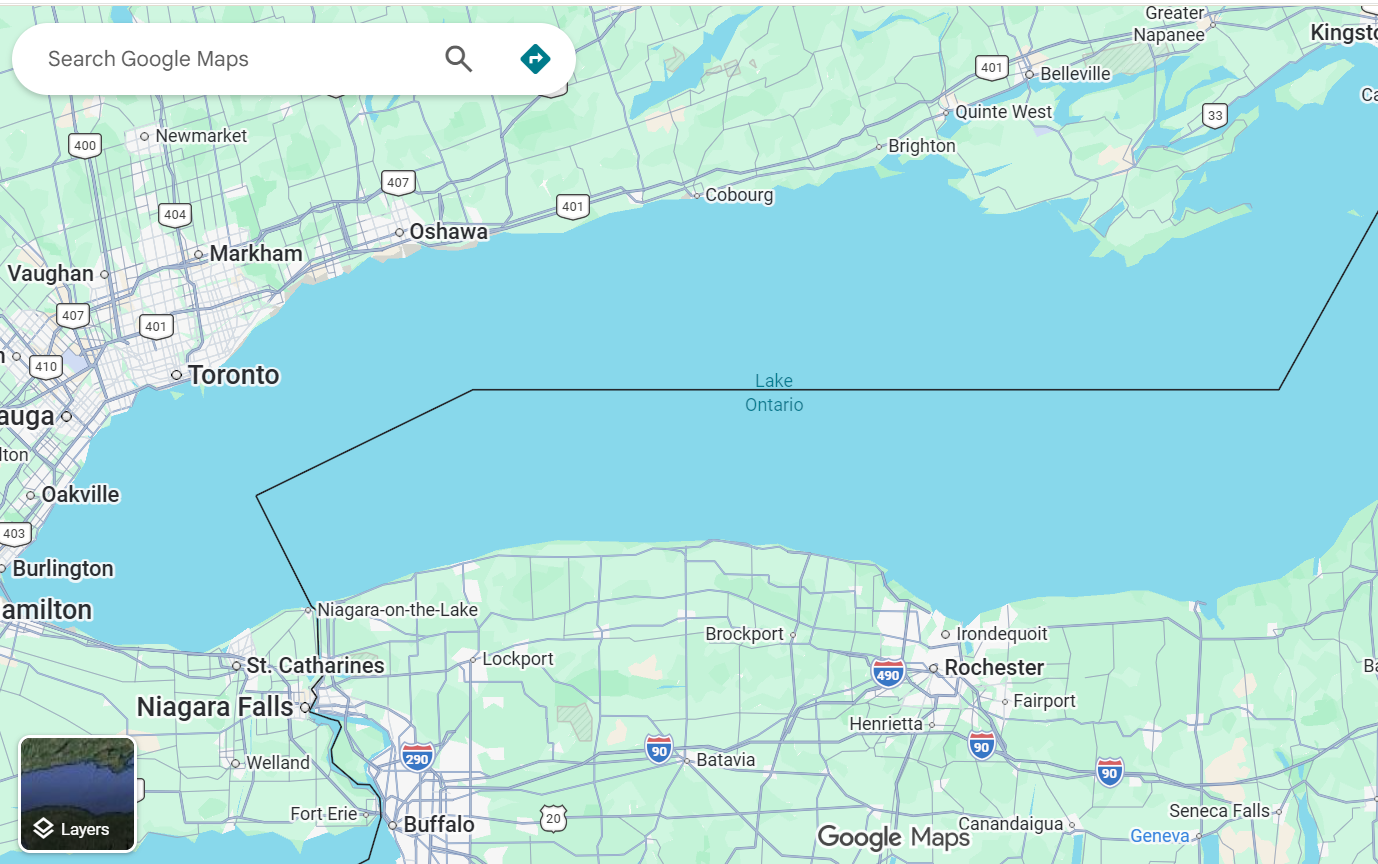Select the Oakville town label

[80, 495]
